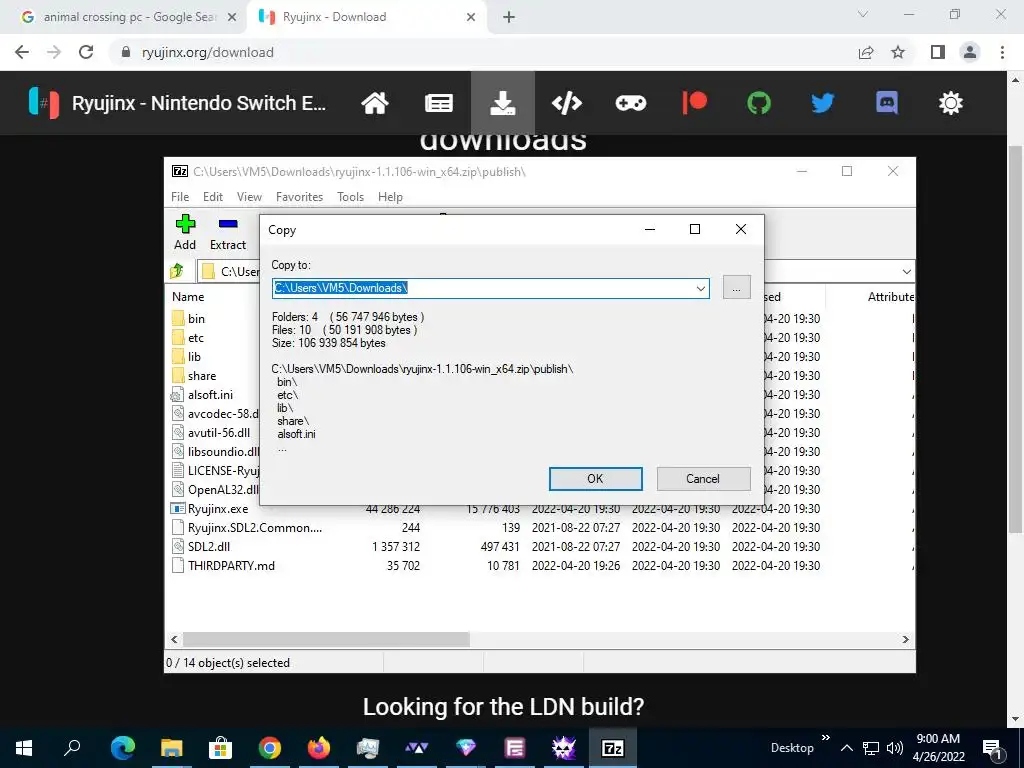Browse for destination folder with ... button
The width and height of the screenshot is (1024, 768).
(x=737, y=287)
